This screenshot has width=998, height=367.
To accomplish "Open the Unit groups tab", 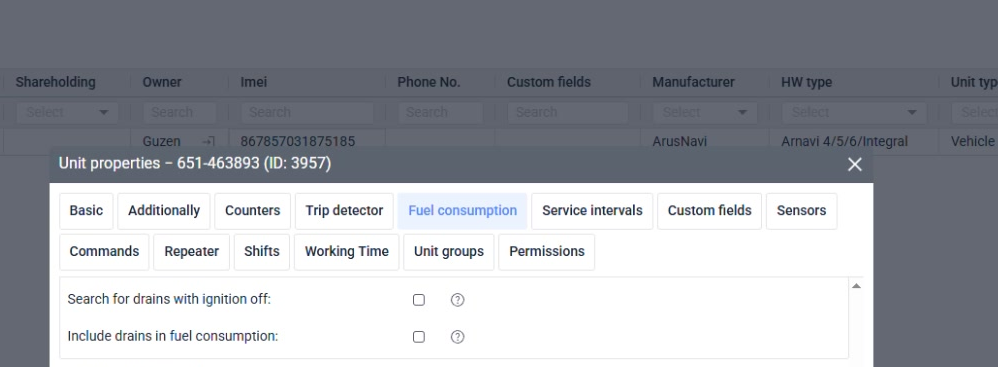I will pyautogui.click(x=449, y=251).
